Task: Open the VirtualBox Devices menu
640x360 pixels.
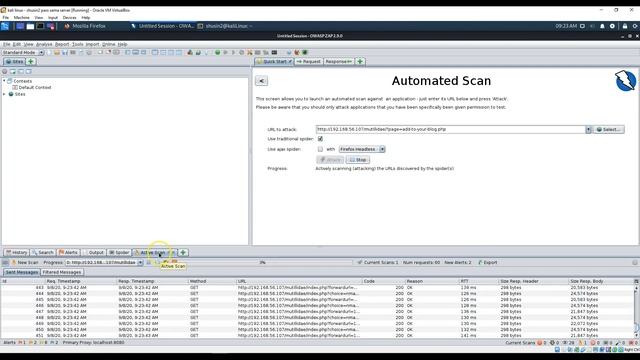Action: click(x=69, y=18)
